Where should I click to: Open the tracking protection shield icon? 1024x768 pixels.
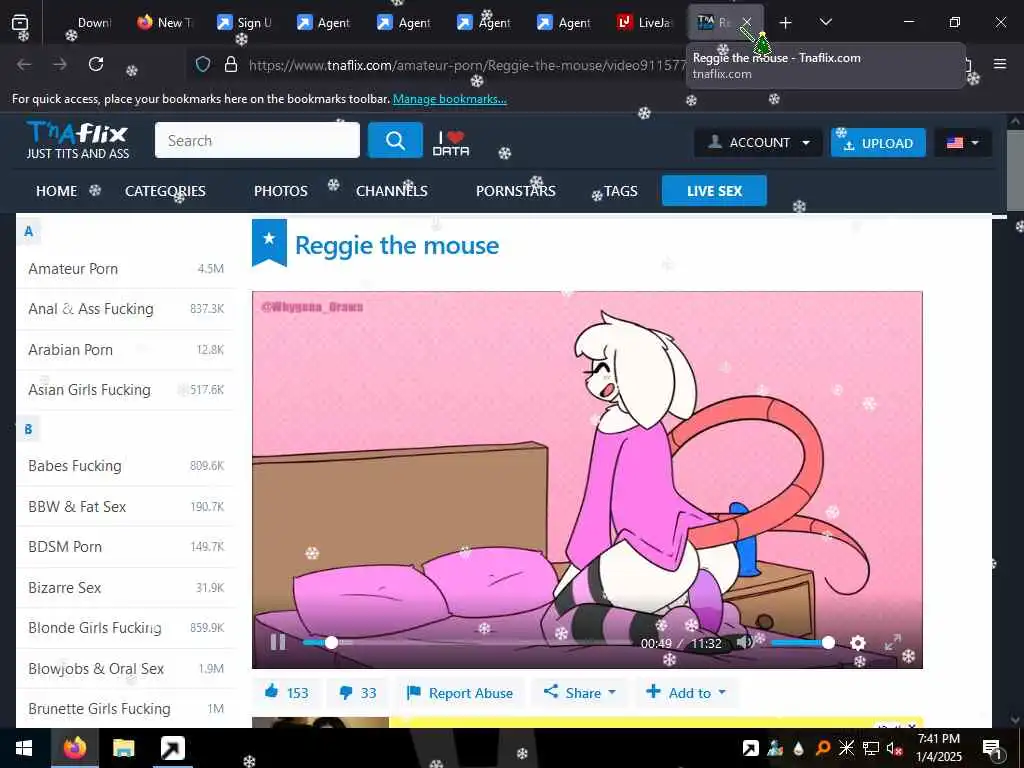pyautogui.click(x=203, y=64)
